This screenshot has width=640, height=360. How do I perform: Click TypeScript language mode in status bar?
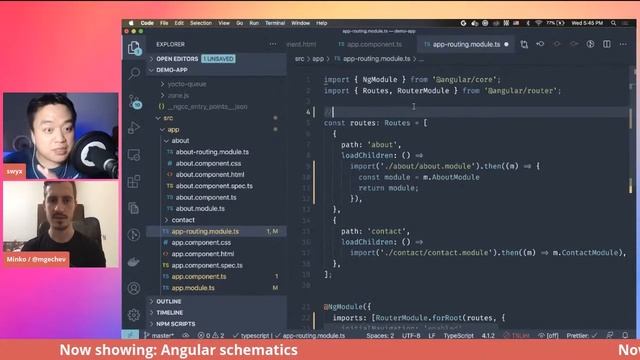[x=458, y=336]
